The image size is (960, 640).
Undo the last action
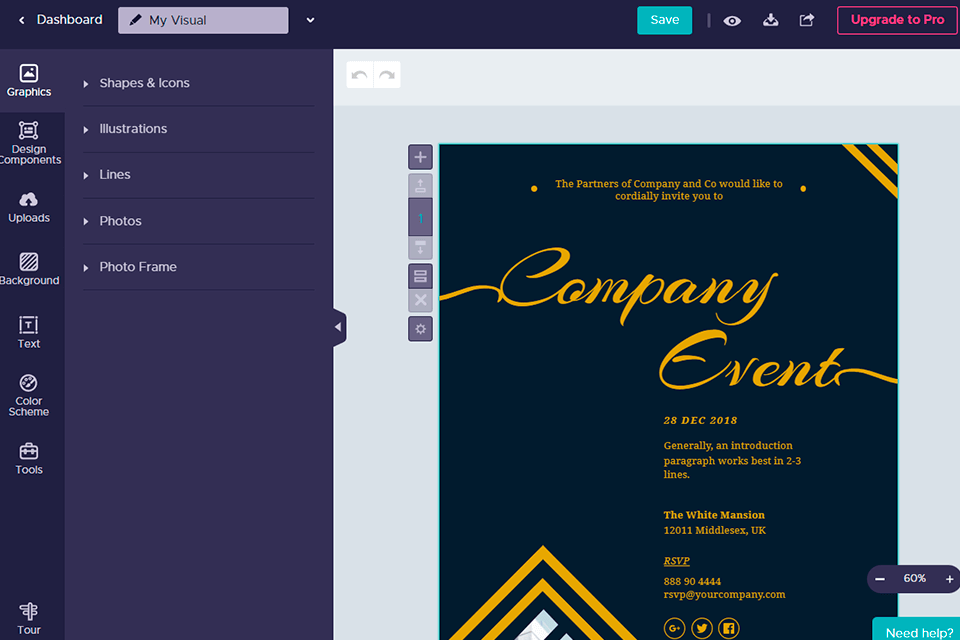pos(360,75)
